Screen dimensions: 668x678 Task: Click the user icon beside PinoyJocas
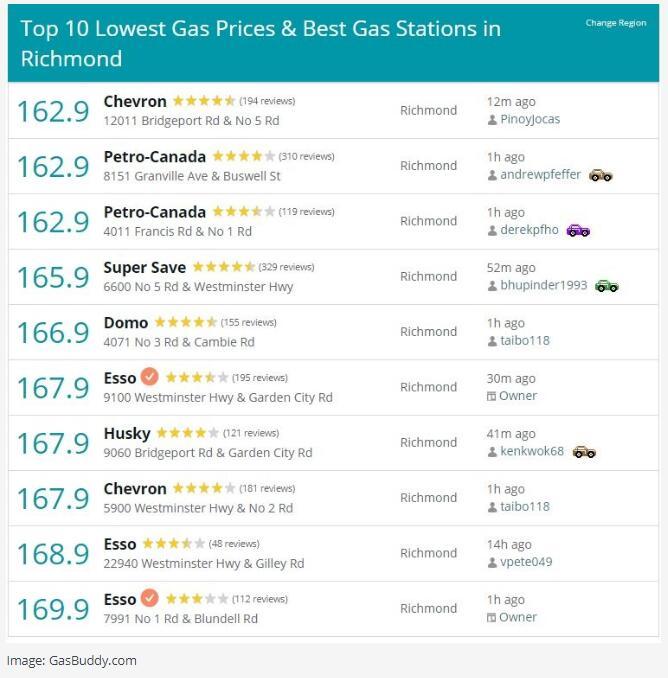click(x=492, y=120)
